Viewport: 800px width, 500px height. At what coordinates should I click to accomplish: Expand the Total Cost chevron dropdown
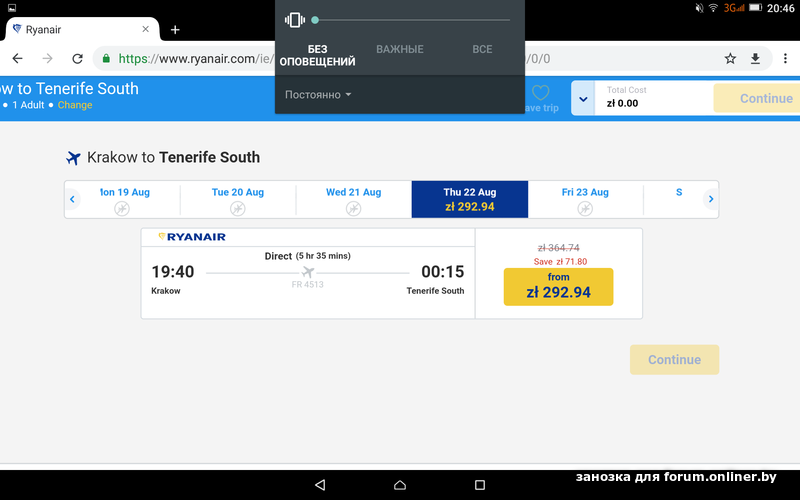tap(583, 98)
